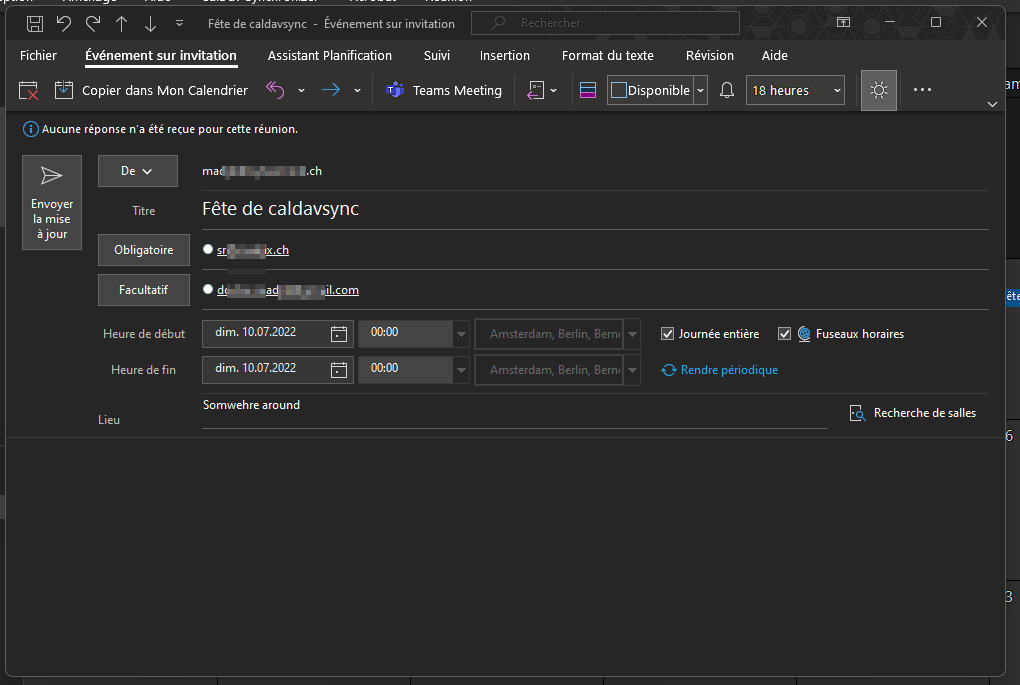This screenshot has width=1020, height=685.
Task: Click the delete event calendar icon
Action: tap(29, 90)
